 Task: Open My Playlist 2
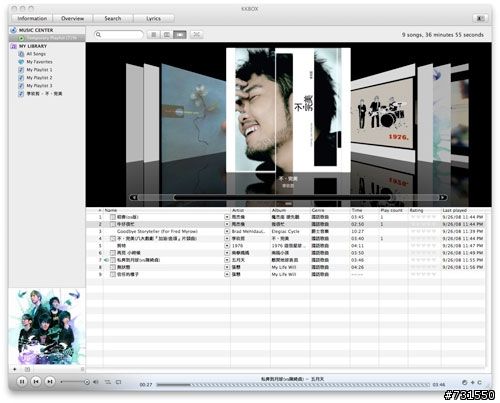(x=39, y=78)
